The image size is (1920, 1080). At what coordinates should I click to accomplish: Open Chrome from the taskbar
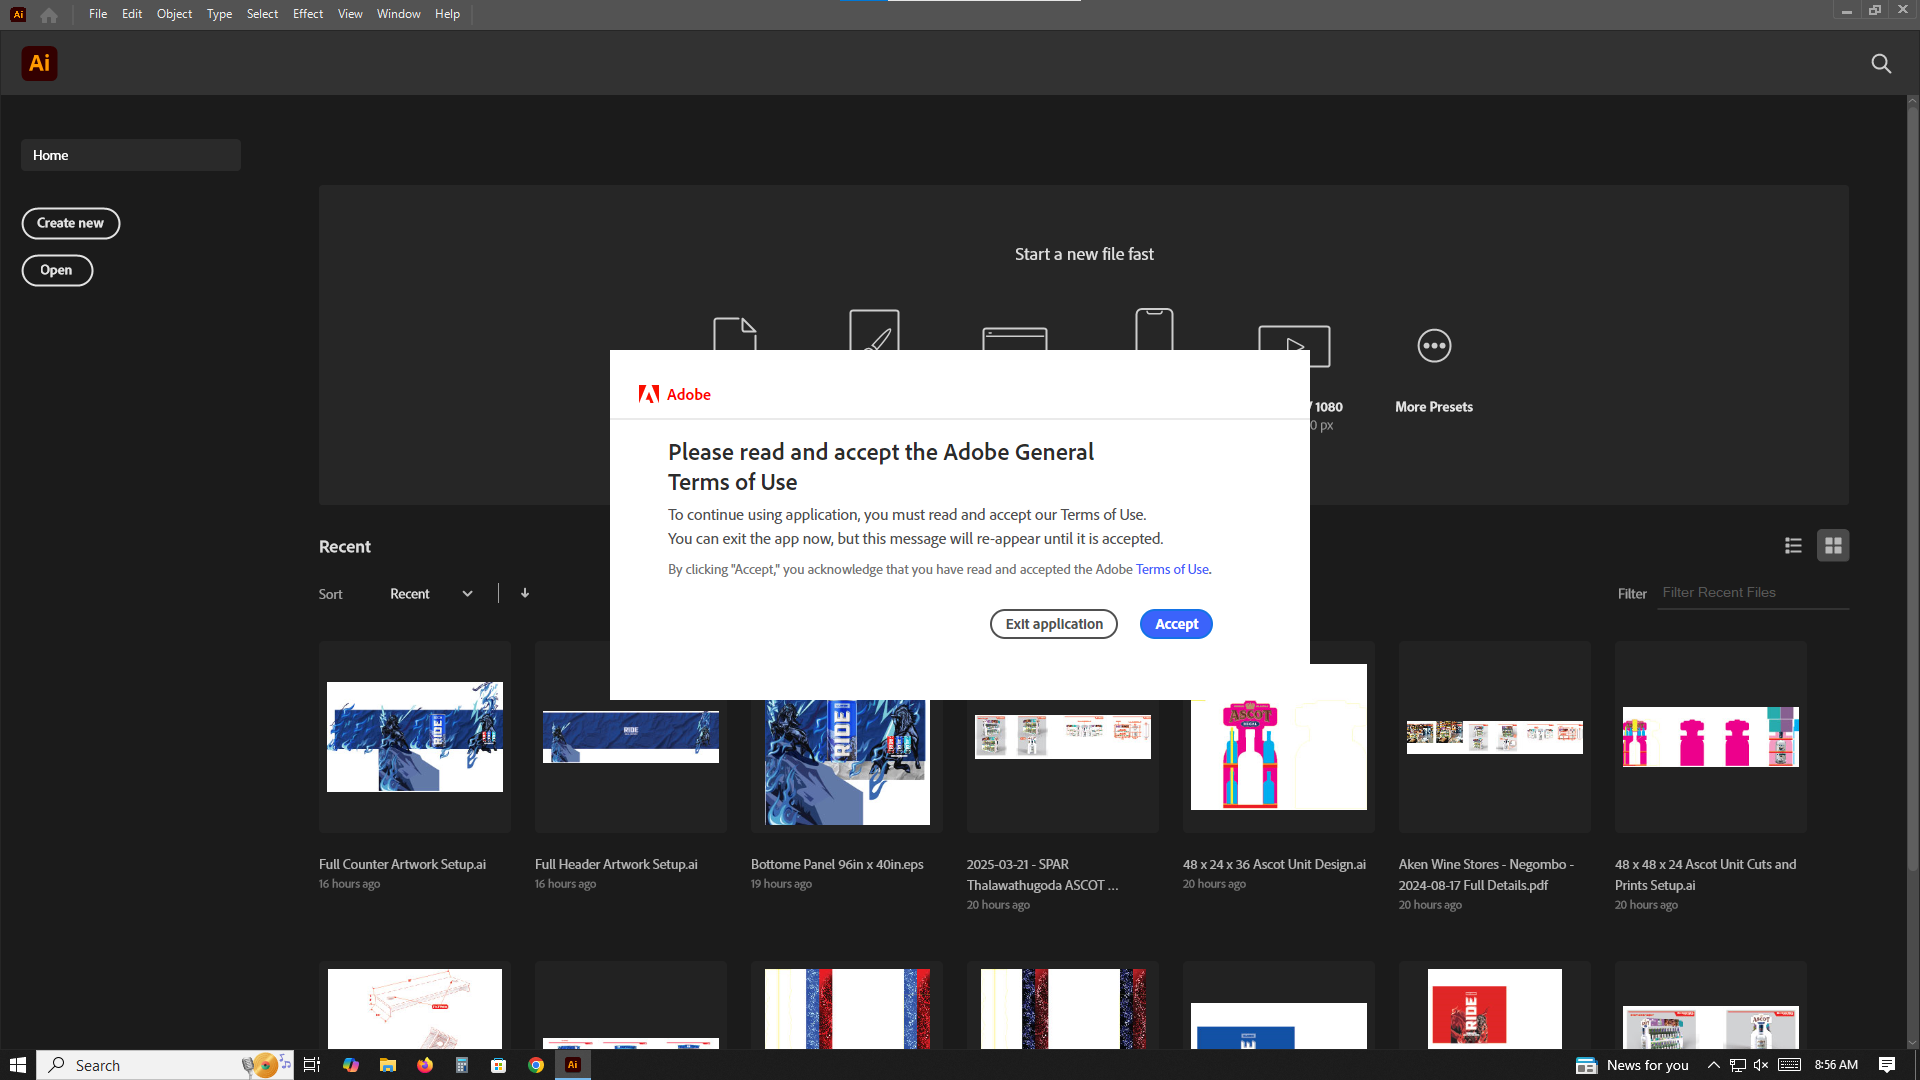pyautogui.click(x=536, y=1065)
